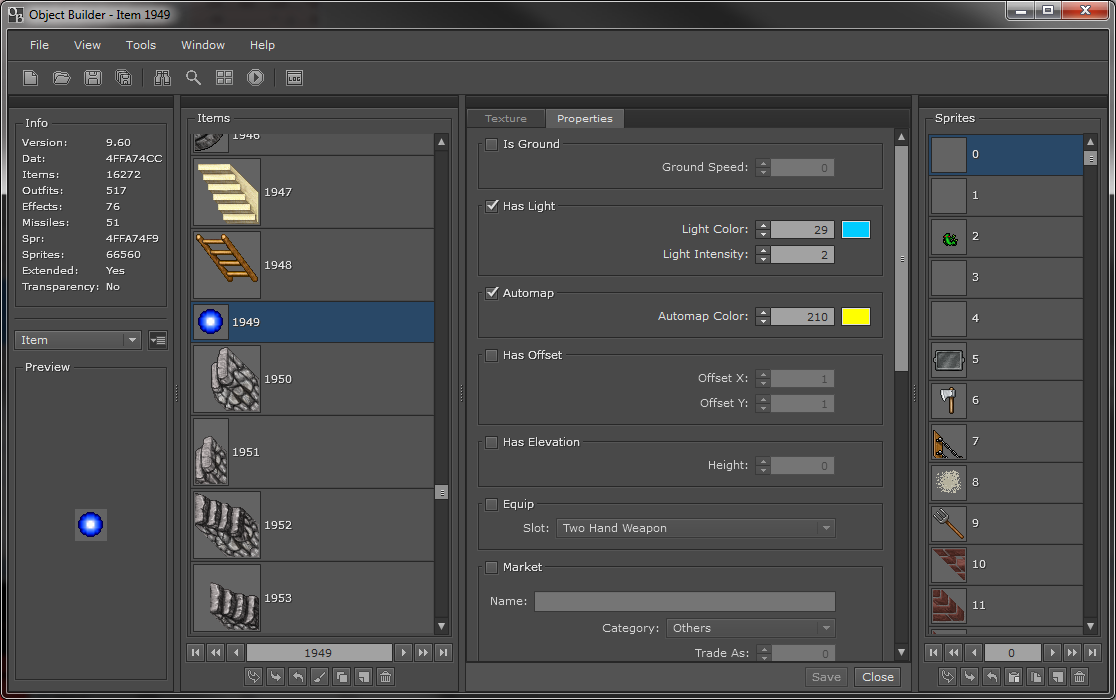Enable the Is Ground checkbox
The height and width of the screenshot is (700, 1116).
point(492,144)
